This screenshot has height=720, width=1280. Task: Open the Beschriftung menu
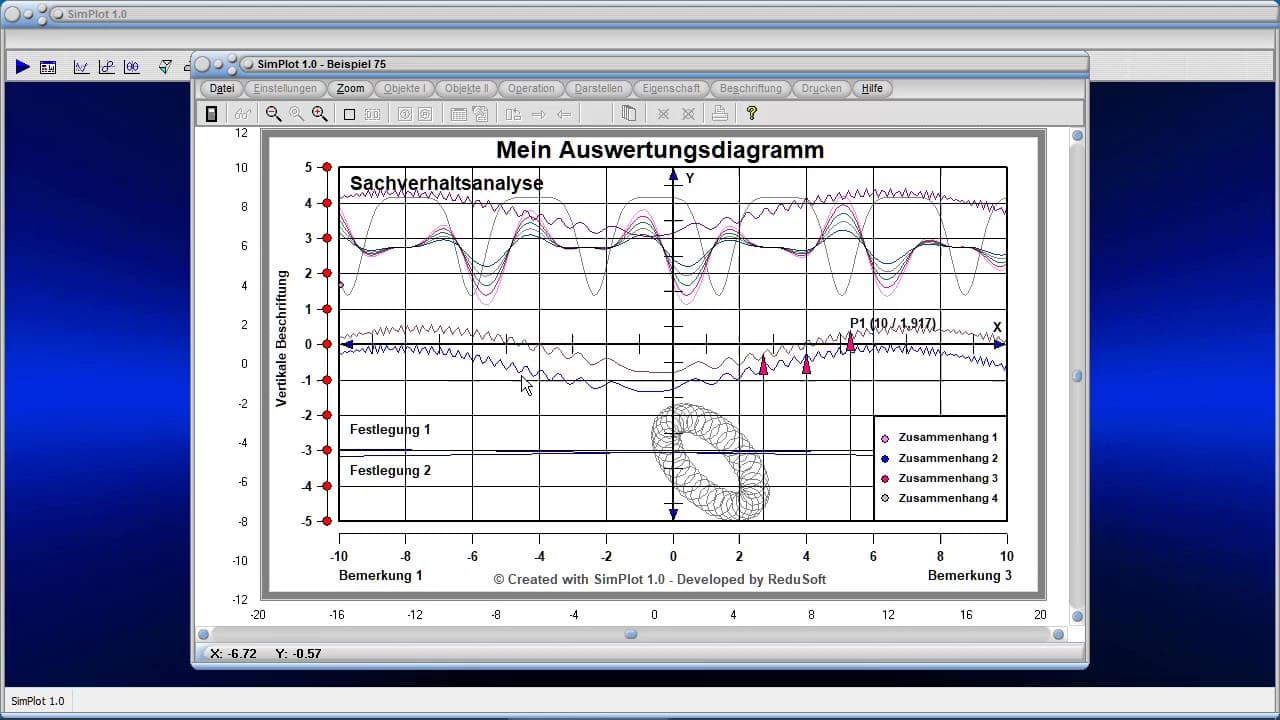click(x=750, y=88)
